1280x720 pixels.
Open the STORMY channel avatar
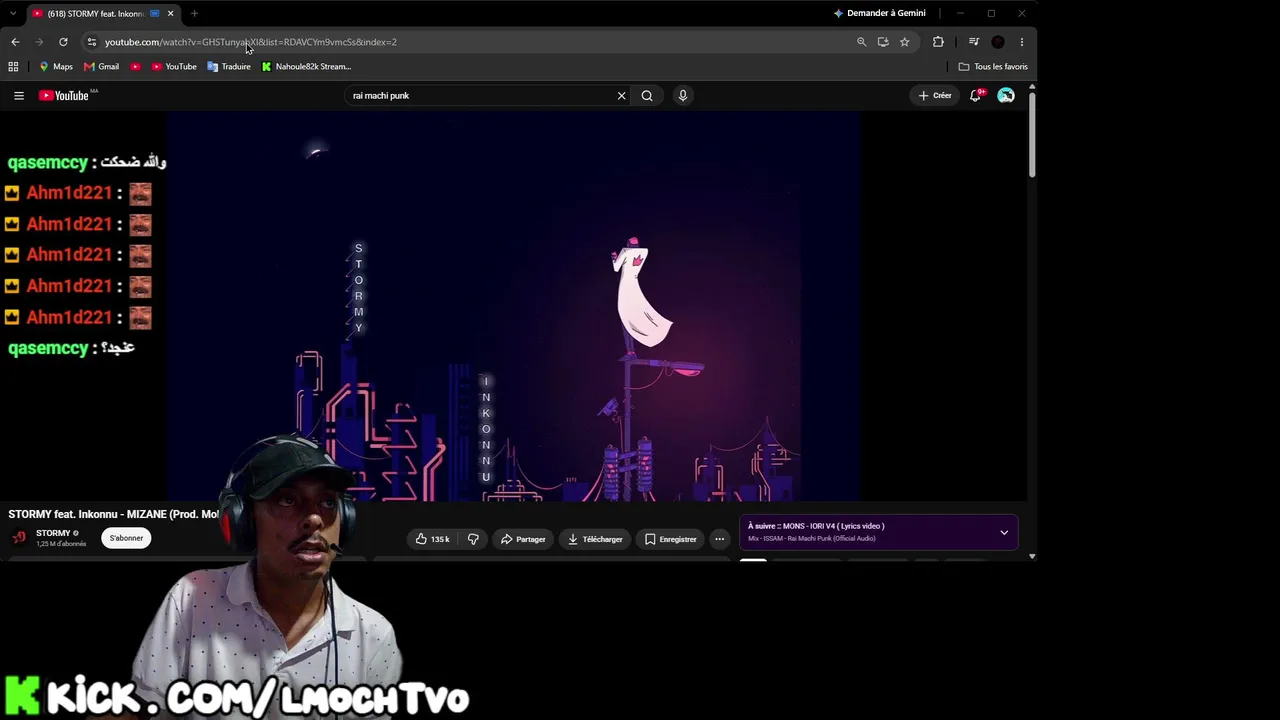pyautogui.click(x=19, y=538)
